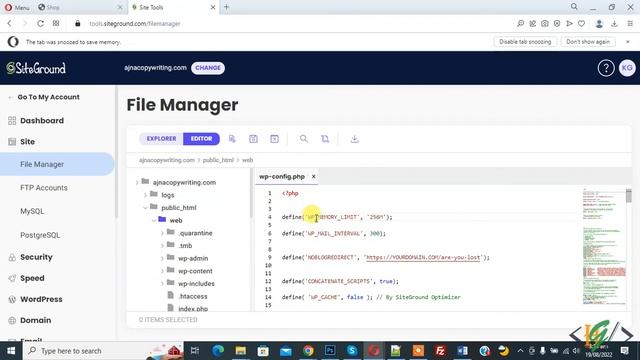The height and width of the screenshot is (360, 640).
Task: Open the KG user avatar menu
Action: pos(627,68)
